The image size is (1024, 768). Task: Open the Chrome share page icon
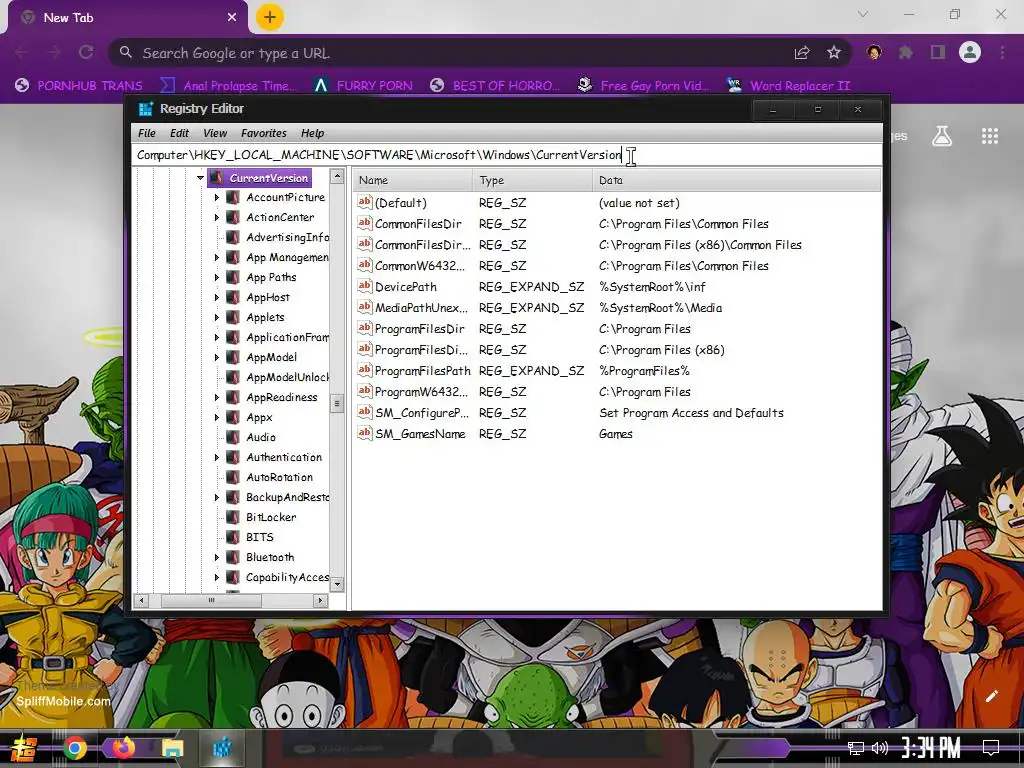coord(802,53)
